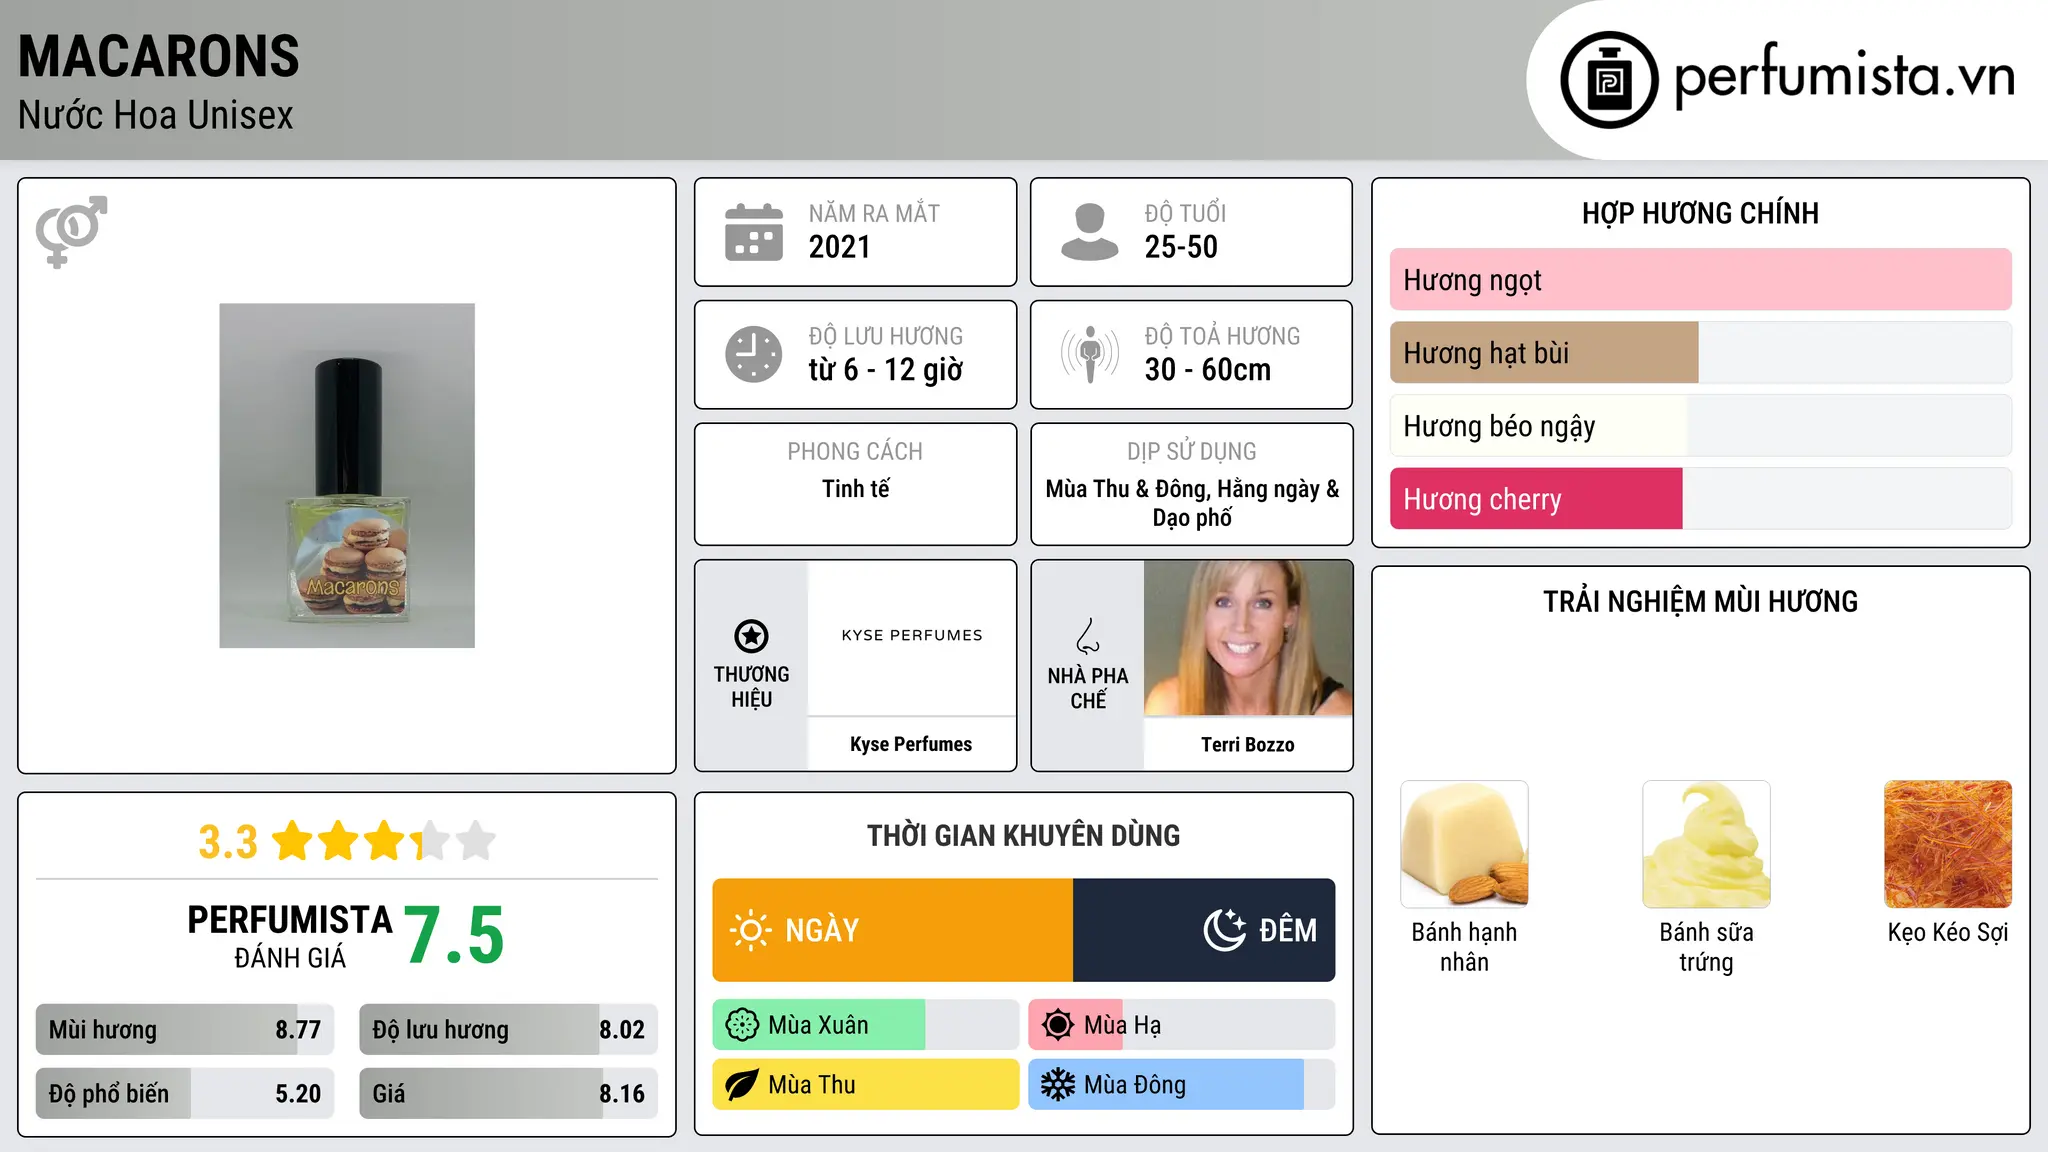Open the Bánh sữa trứng note image
2048x1152 pixels.
coord(1706,844)
